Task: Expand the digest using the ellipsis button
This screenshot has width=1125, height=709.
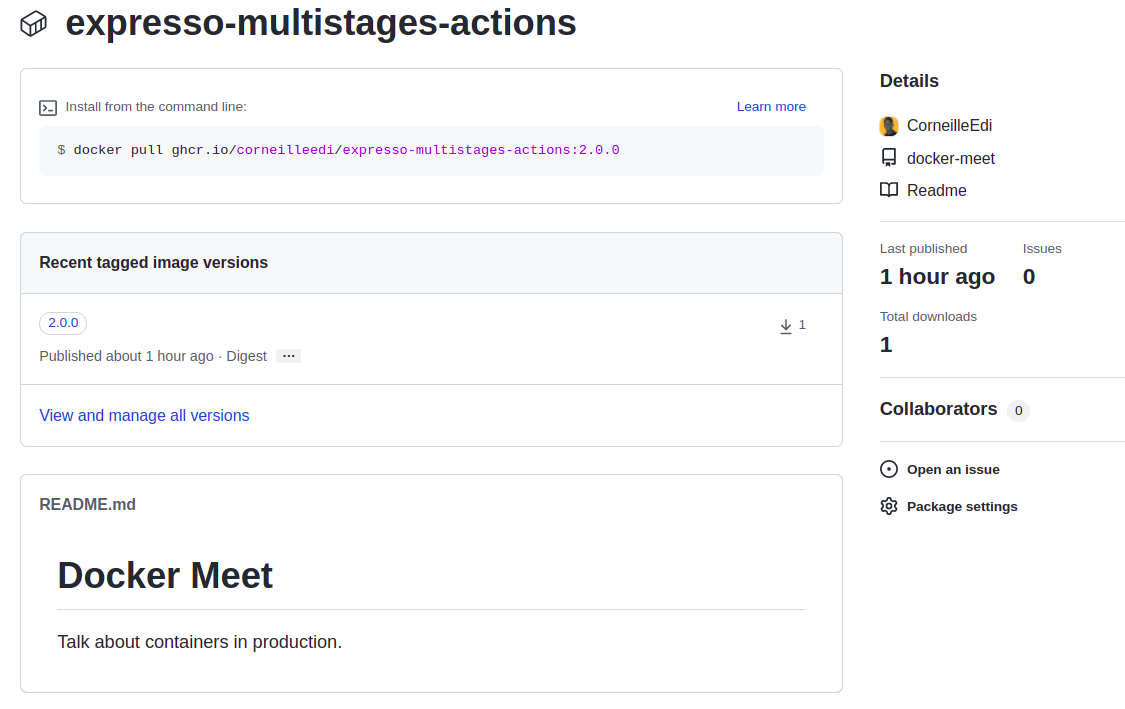Action: tap(288, 355)
